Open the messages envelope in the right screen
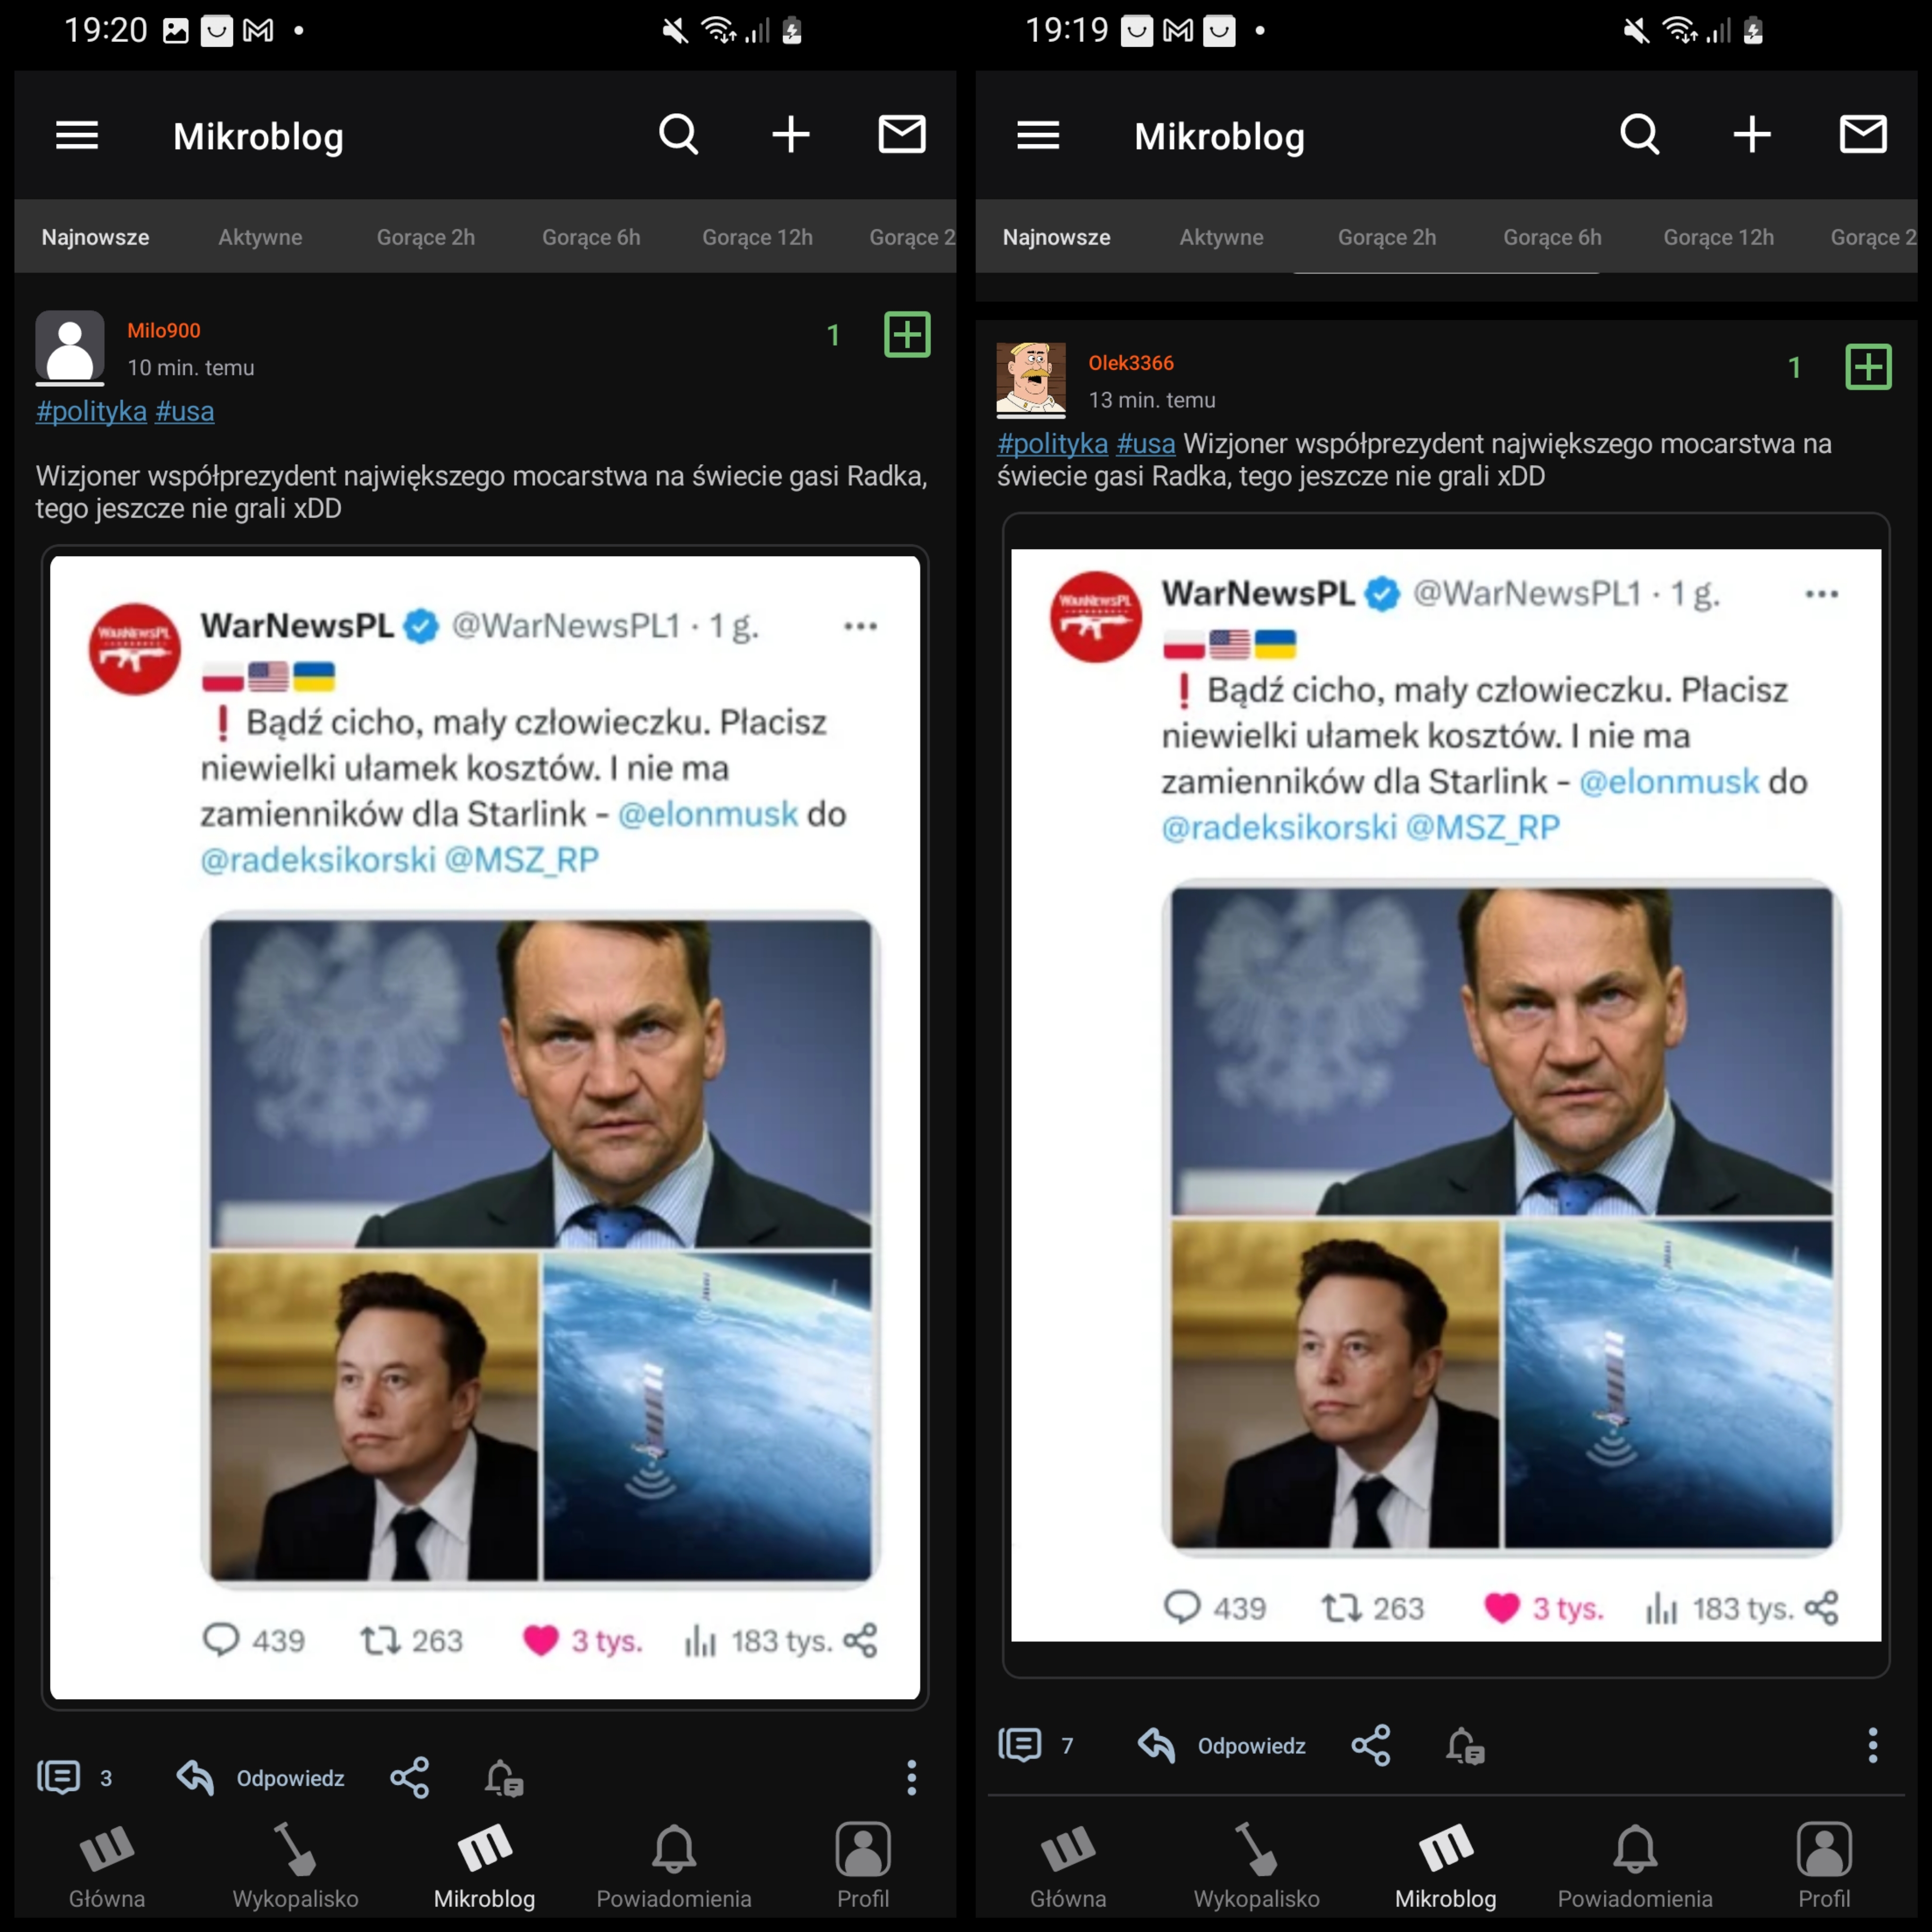The image size is (1932, 1932). tap(1862, 134)
